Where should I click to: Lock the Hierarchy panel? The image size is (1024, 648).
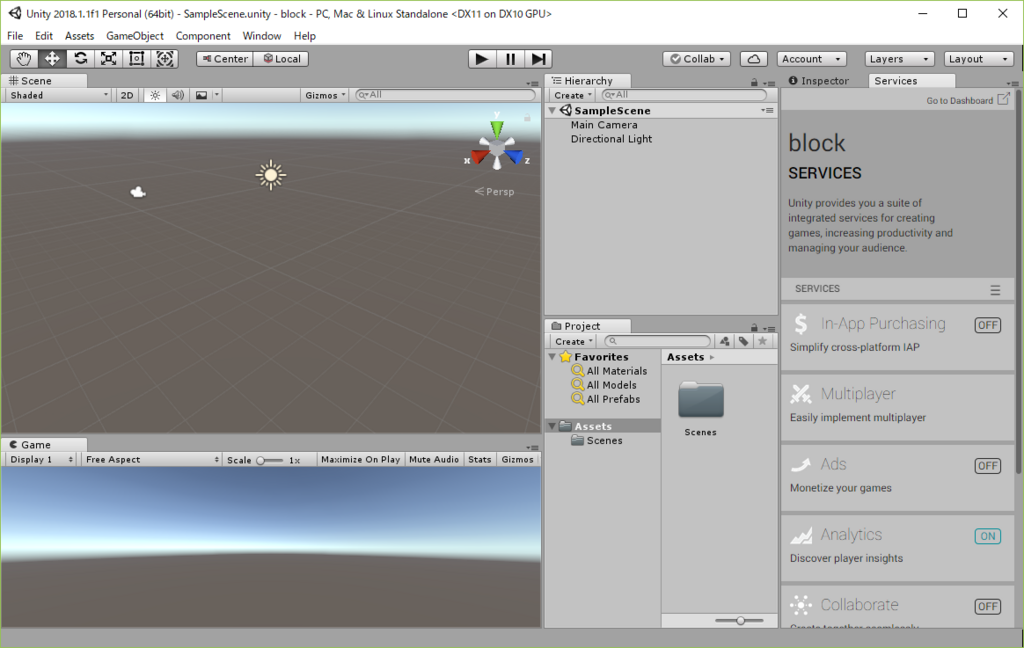(754, 82)
